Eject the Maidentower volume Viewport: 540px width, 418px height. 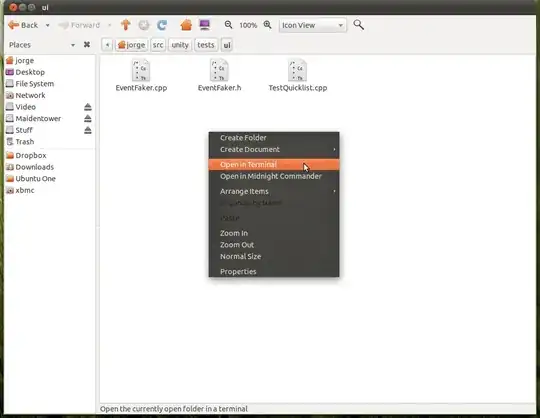pyautogui.click(x=88, y=119)
